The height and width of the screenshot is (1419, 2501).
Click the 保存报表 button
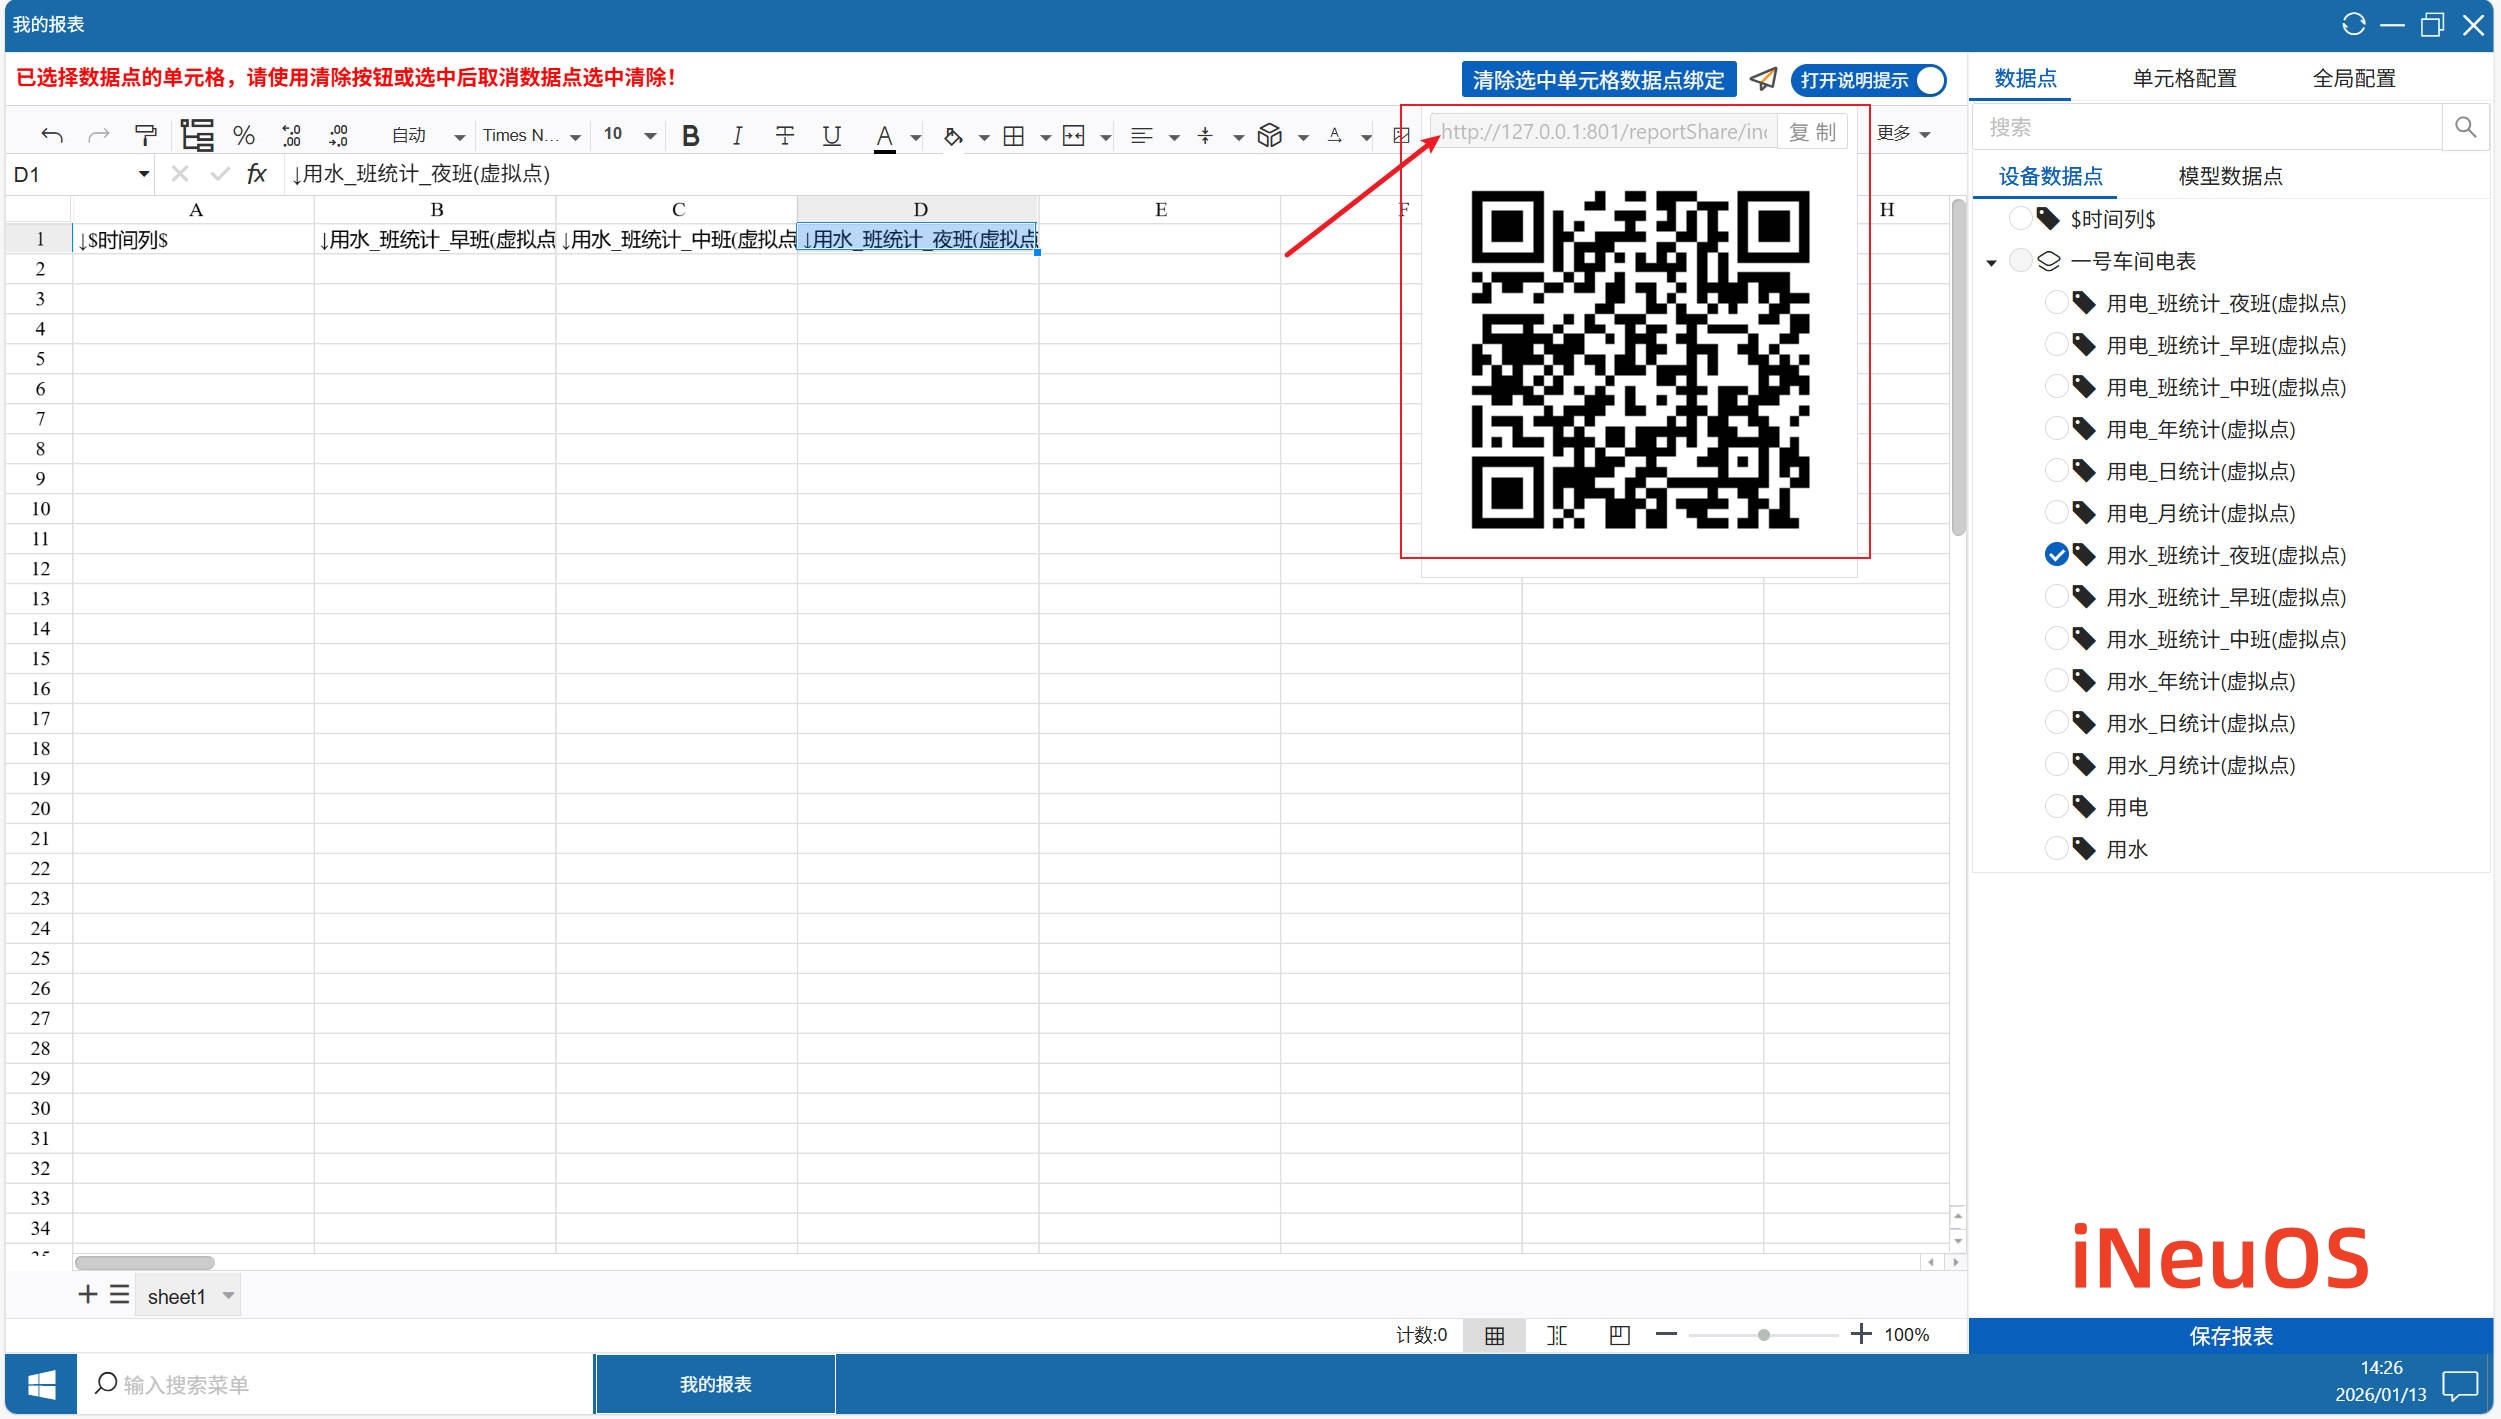(x=2230, y=1336)
